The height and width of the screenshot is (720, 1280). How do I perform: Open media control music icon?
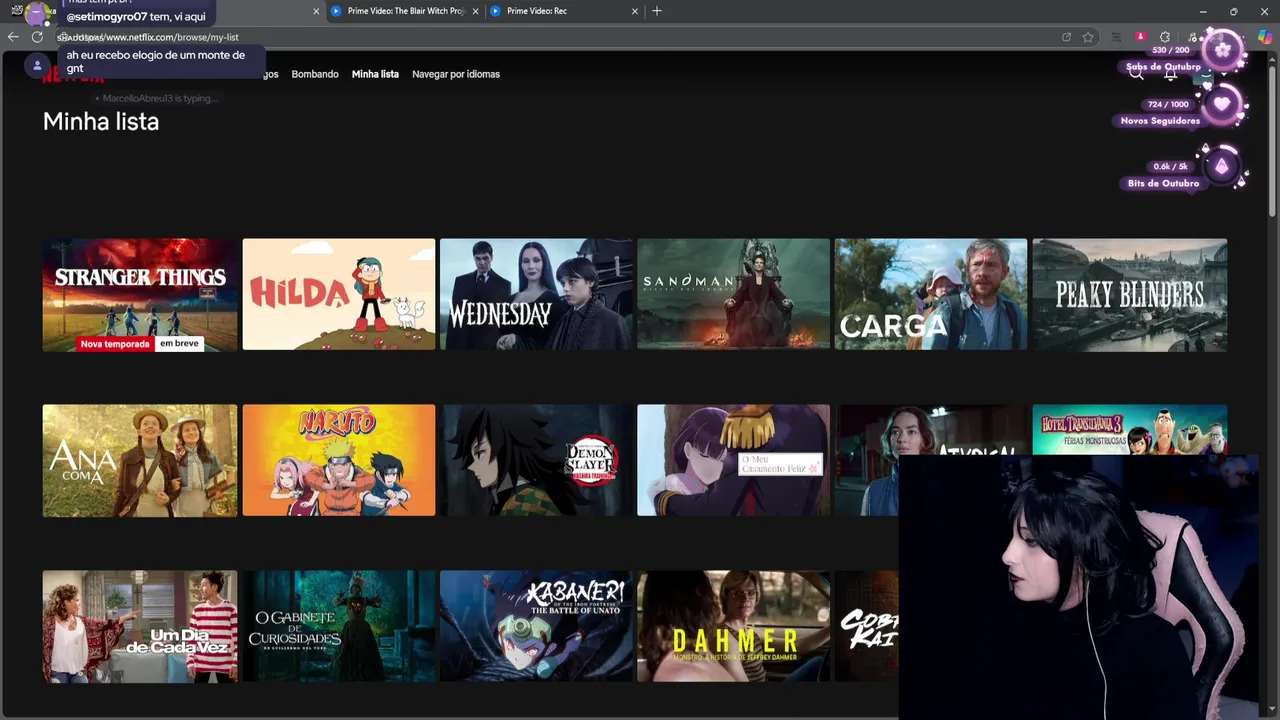(1192, 37)
